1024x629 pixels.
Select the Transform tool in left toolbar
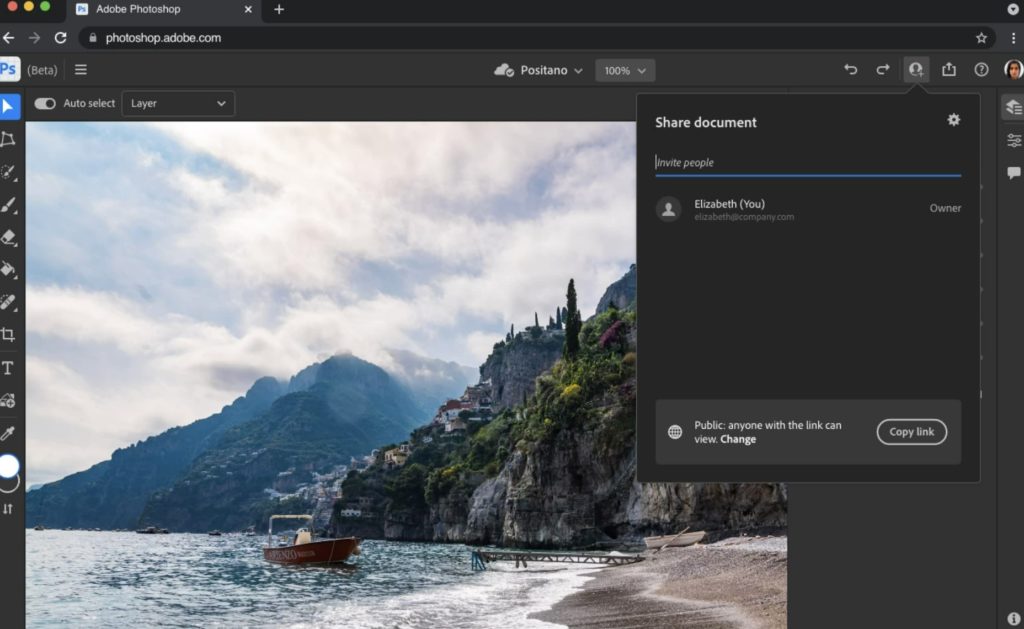(8, 139)
